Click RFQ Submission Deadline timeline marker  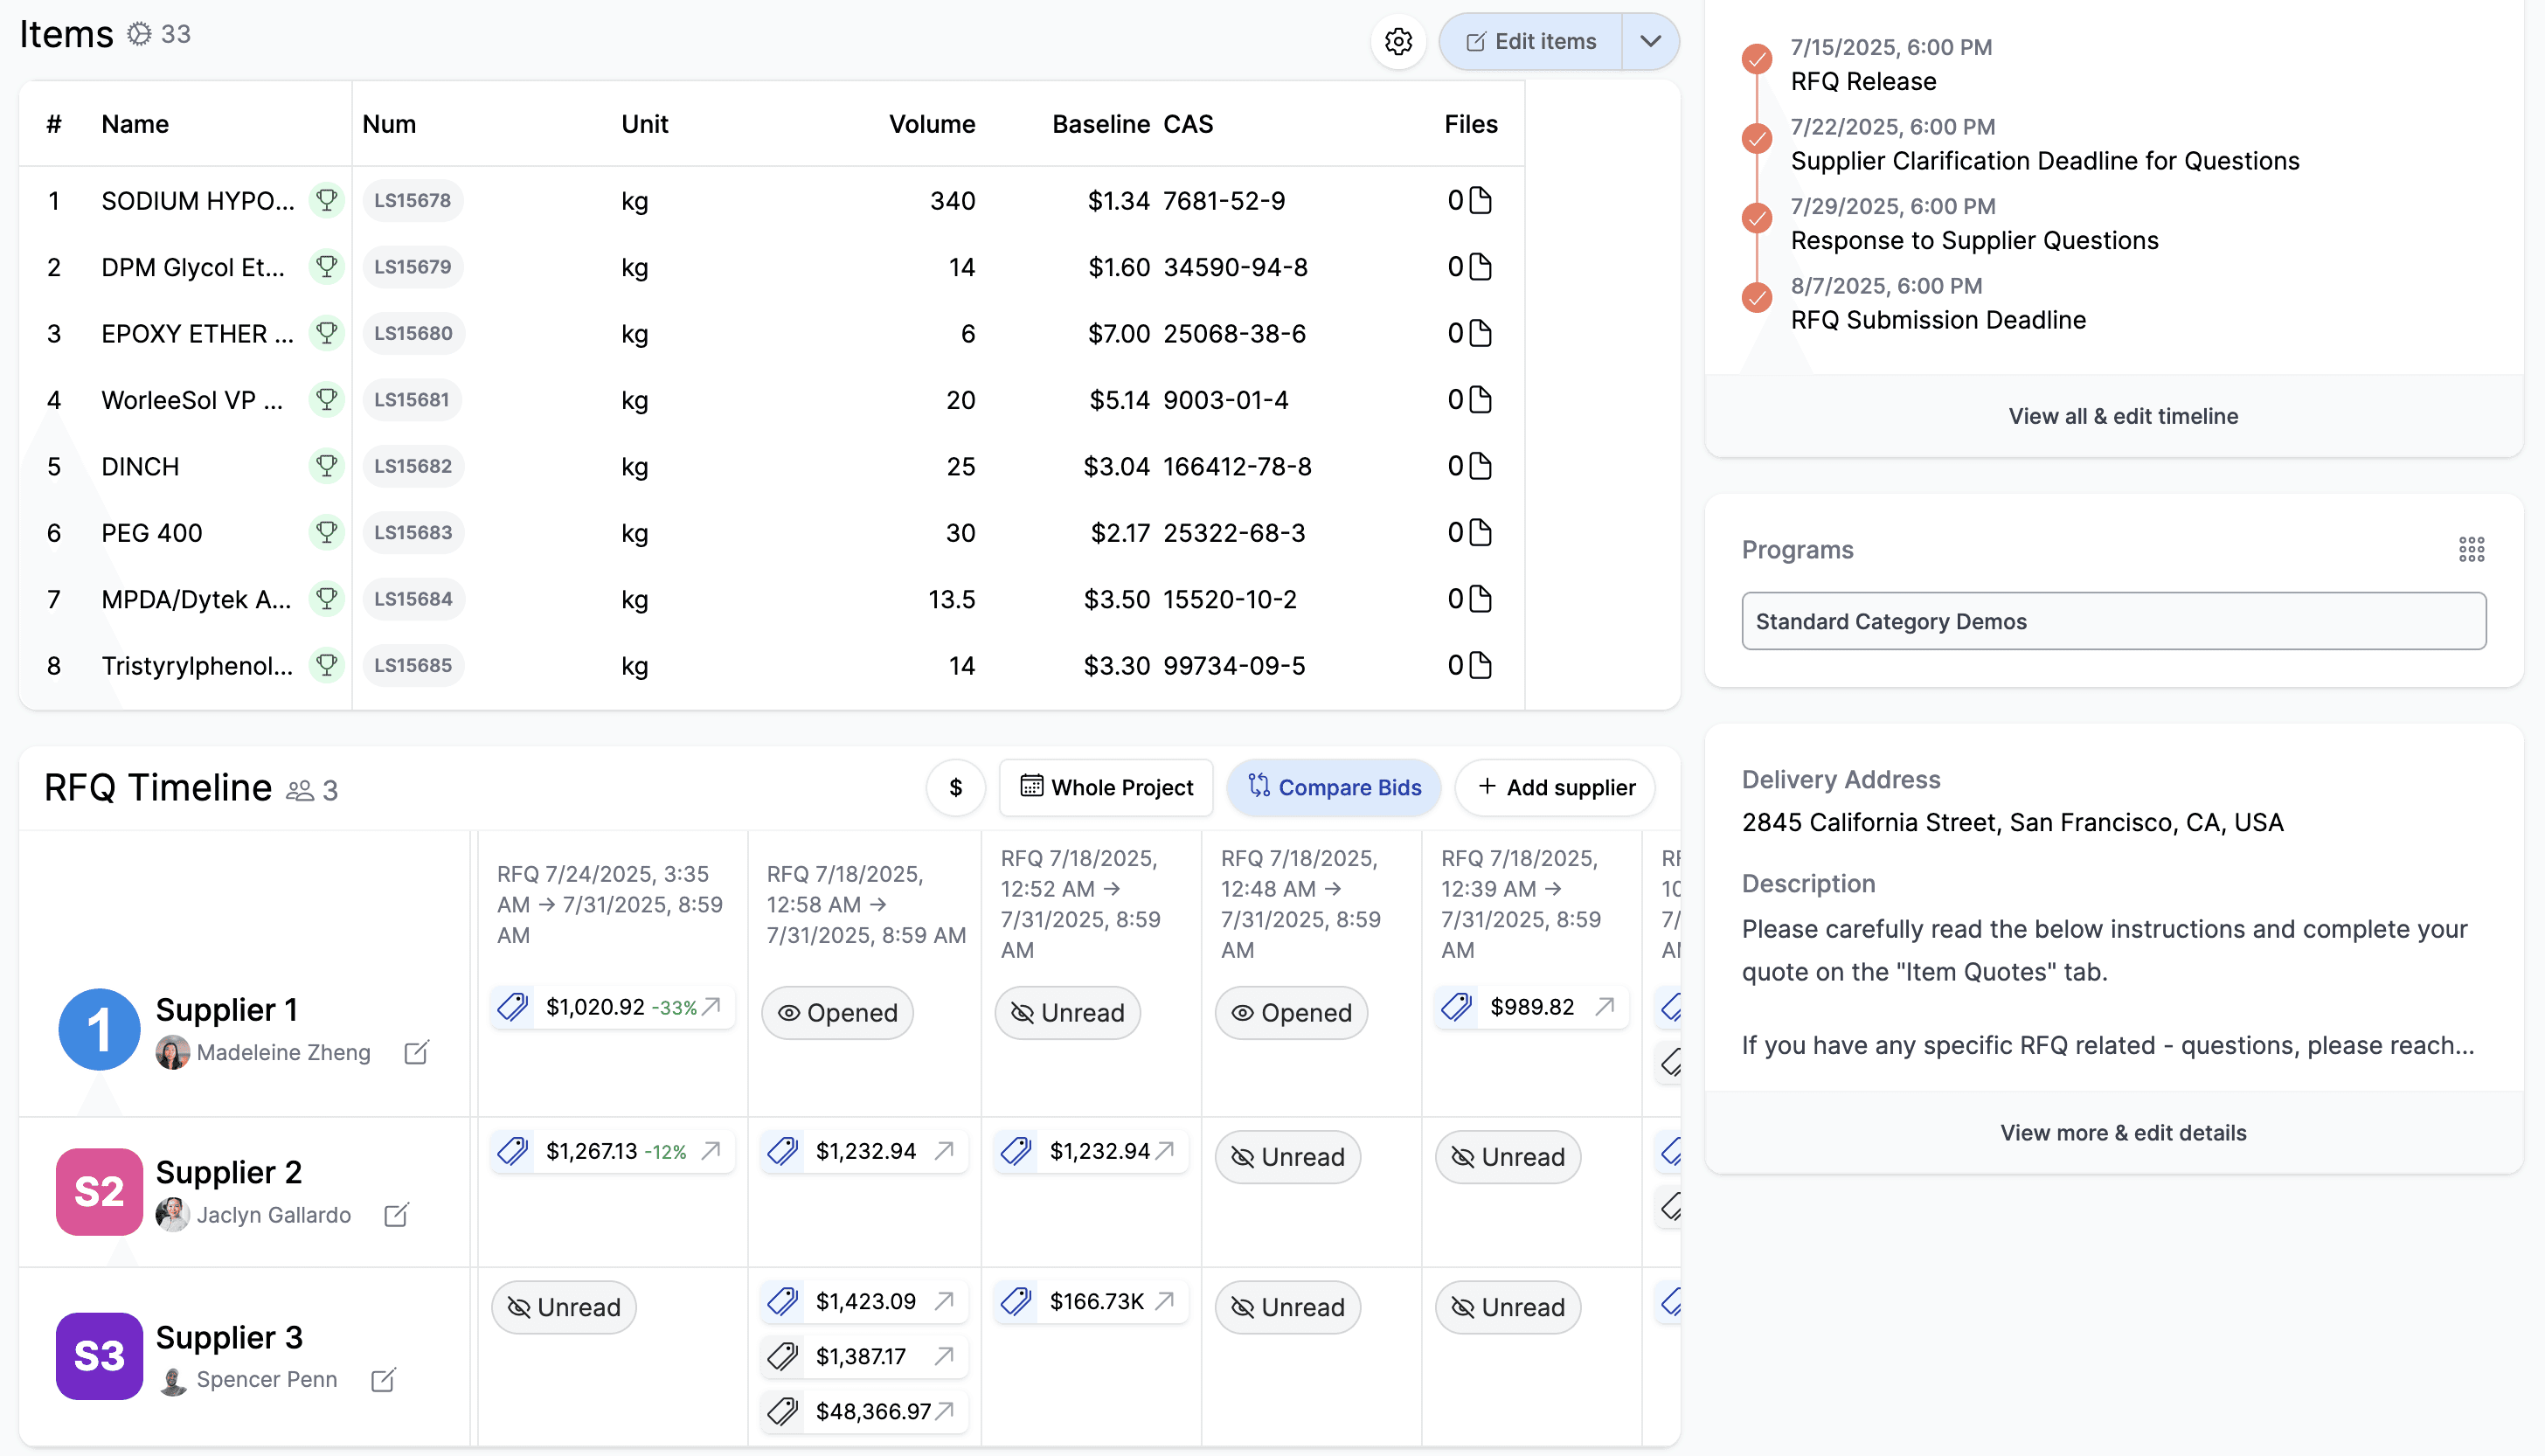coord(1756,298)
